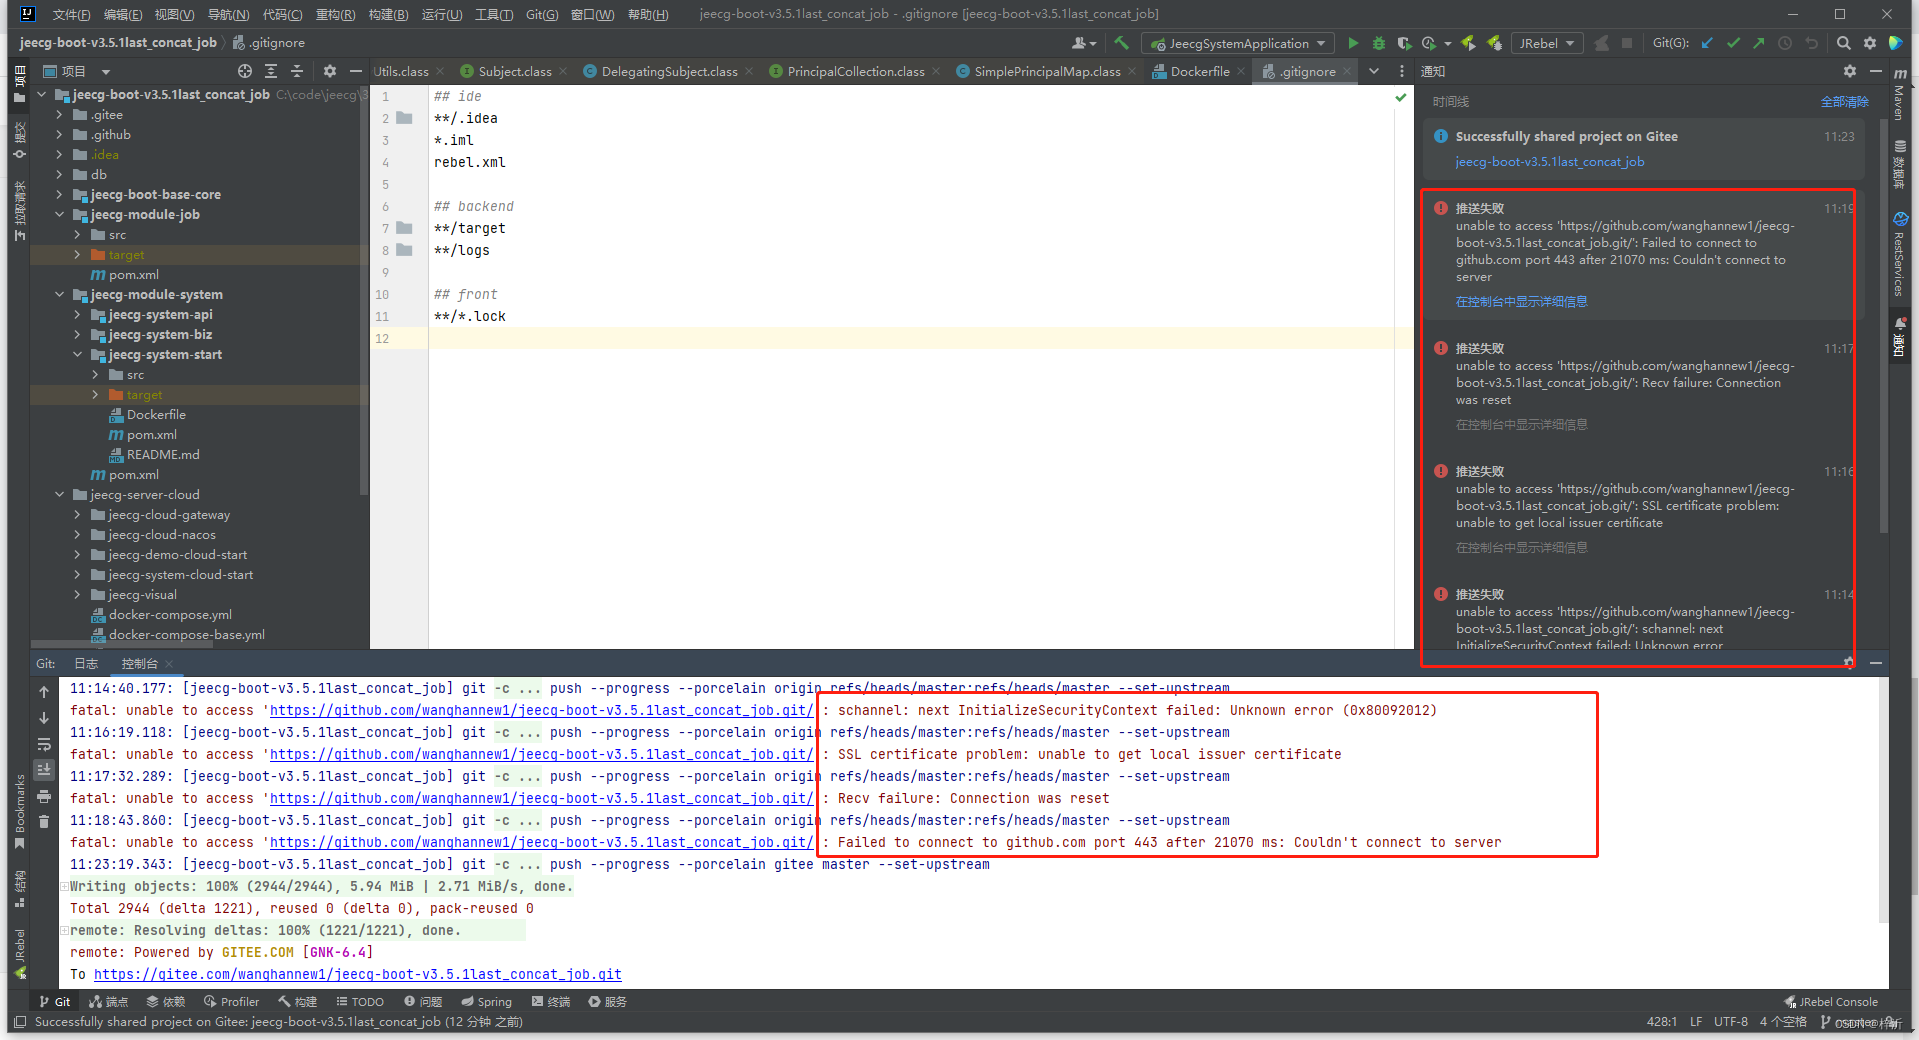Click 全部清除 to clear notifications
Screen dimensions: 1919x1040
[x=1844, y=101]
